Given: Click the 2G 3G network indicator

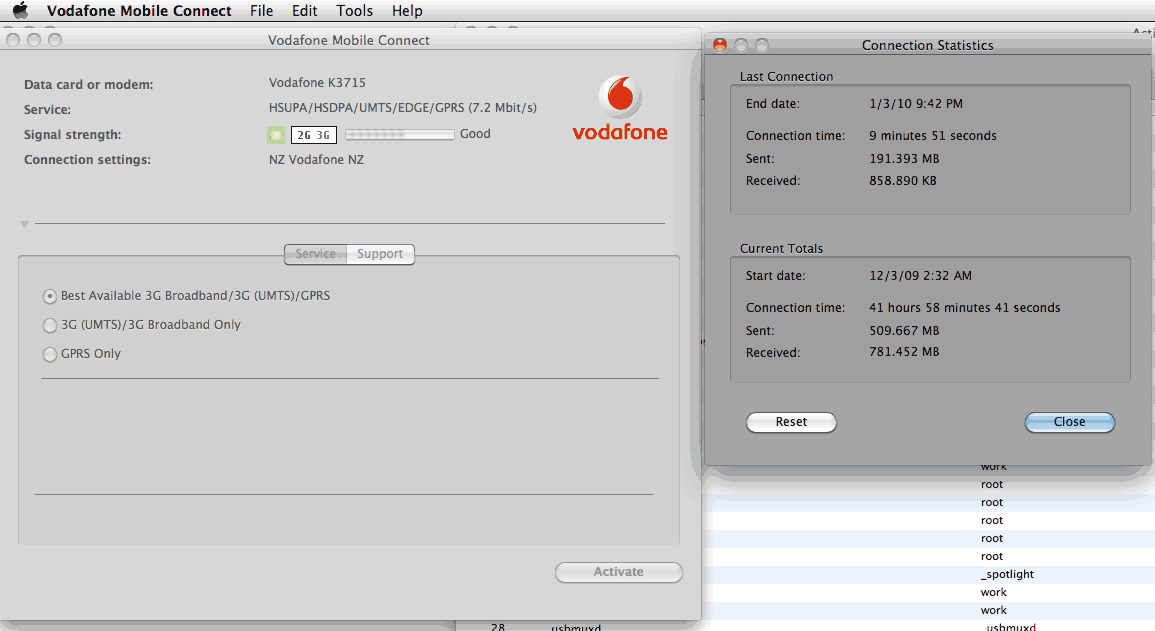Looking at the screenshot, I should (314, 135).
